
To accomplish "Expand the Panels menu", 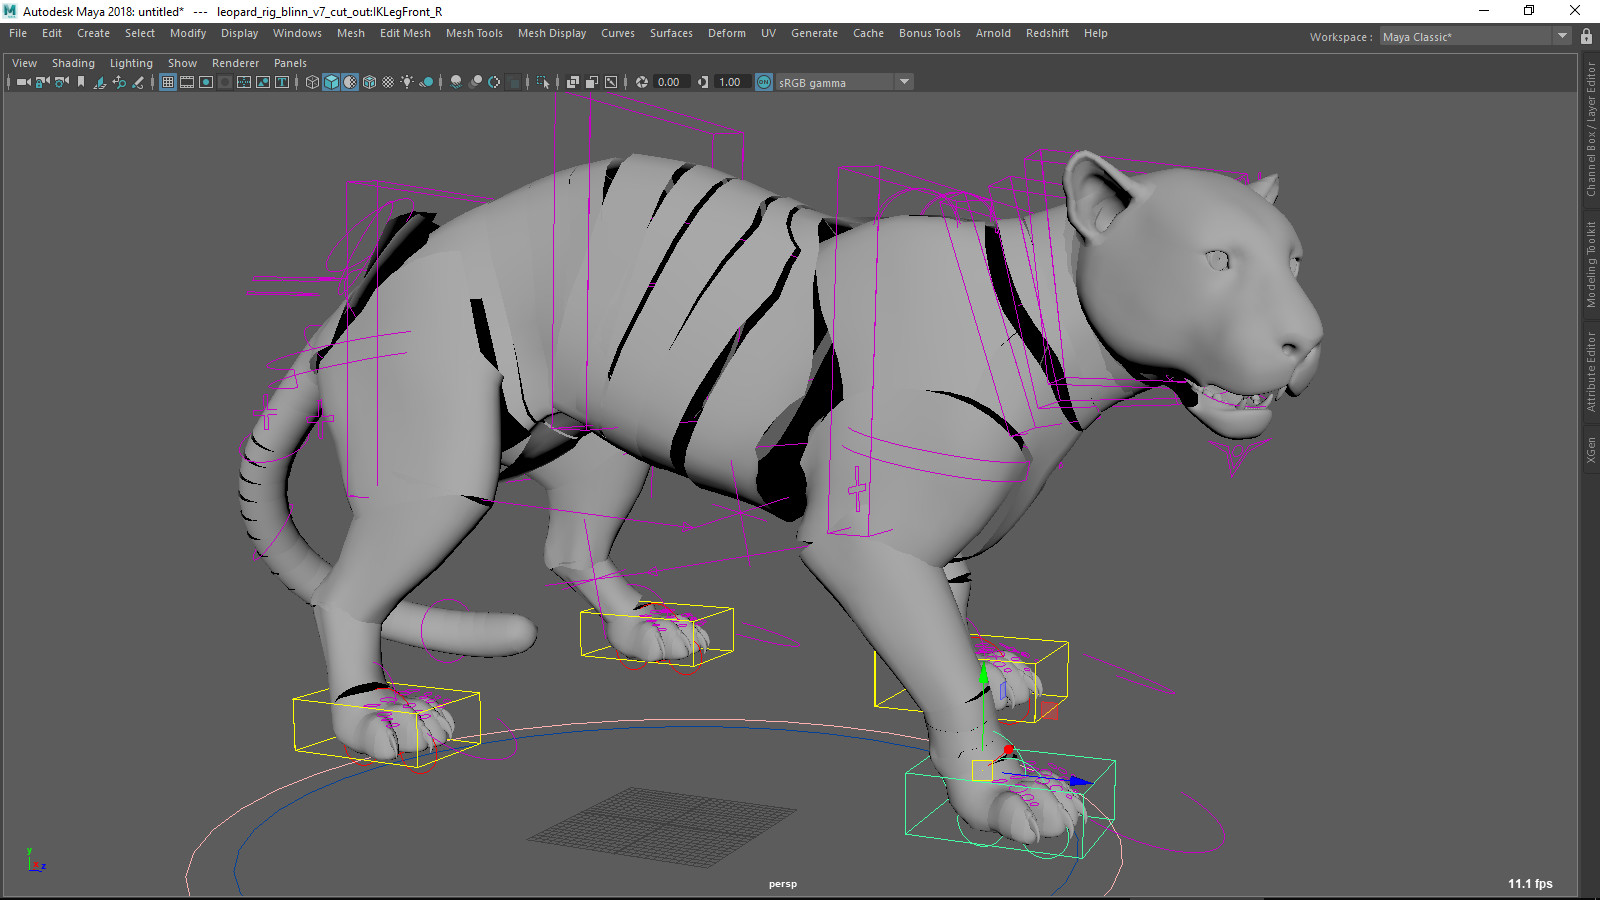I will coord(290,62).
